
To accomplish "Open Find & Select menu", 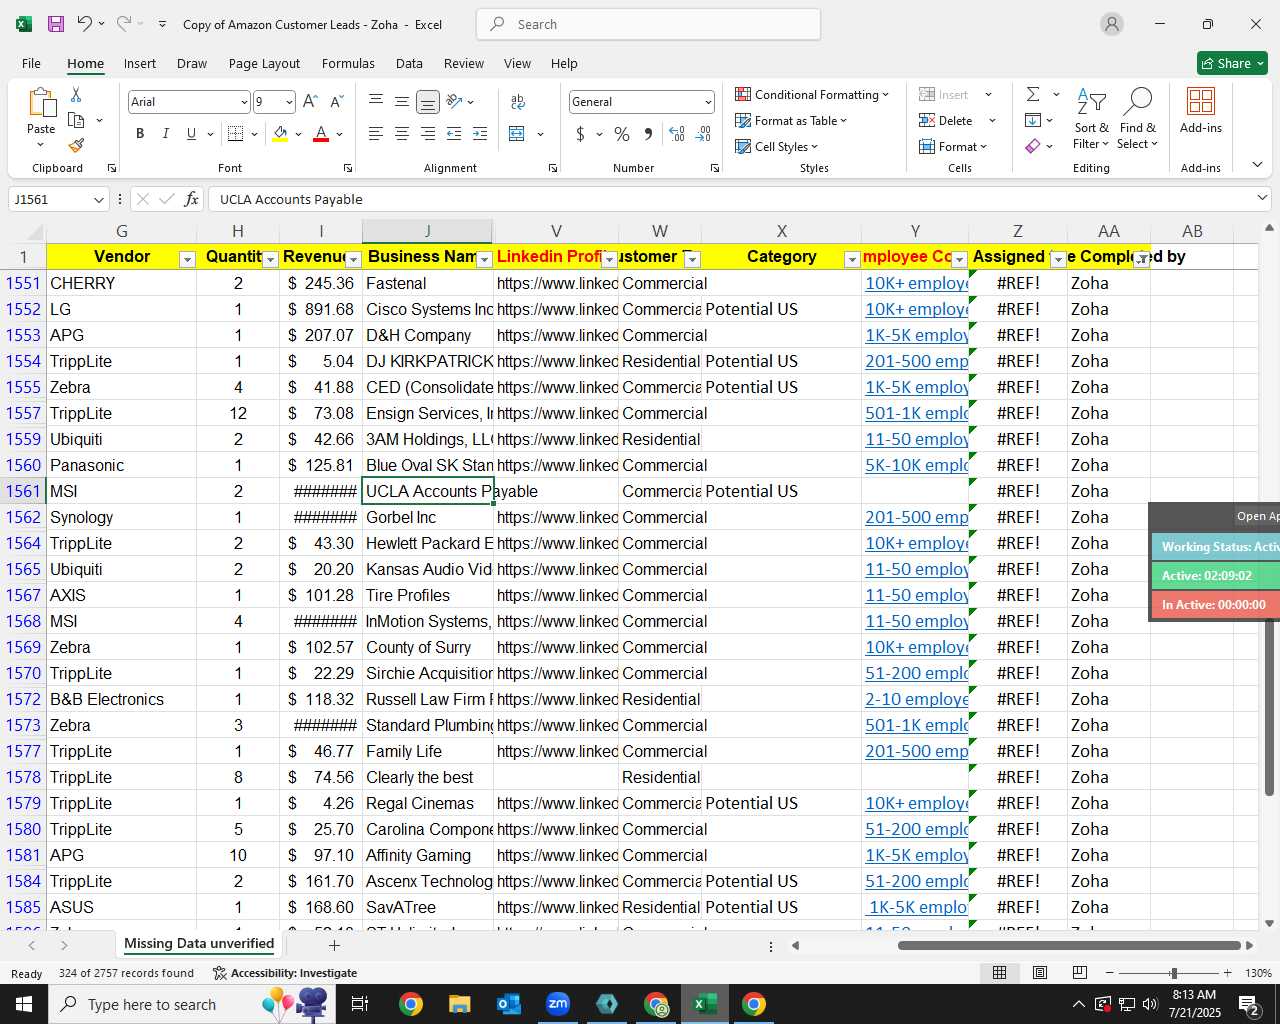I will [1138, 119].
